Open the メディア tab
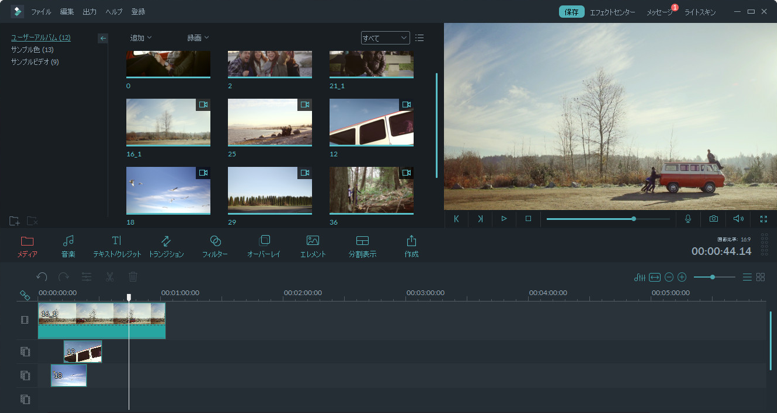The image size is (777, 413). click(x=27, y=246)
